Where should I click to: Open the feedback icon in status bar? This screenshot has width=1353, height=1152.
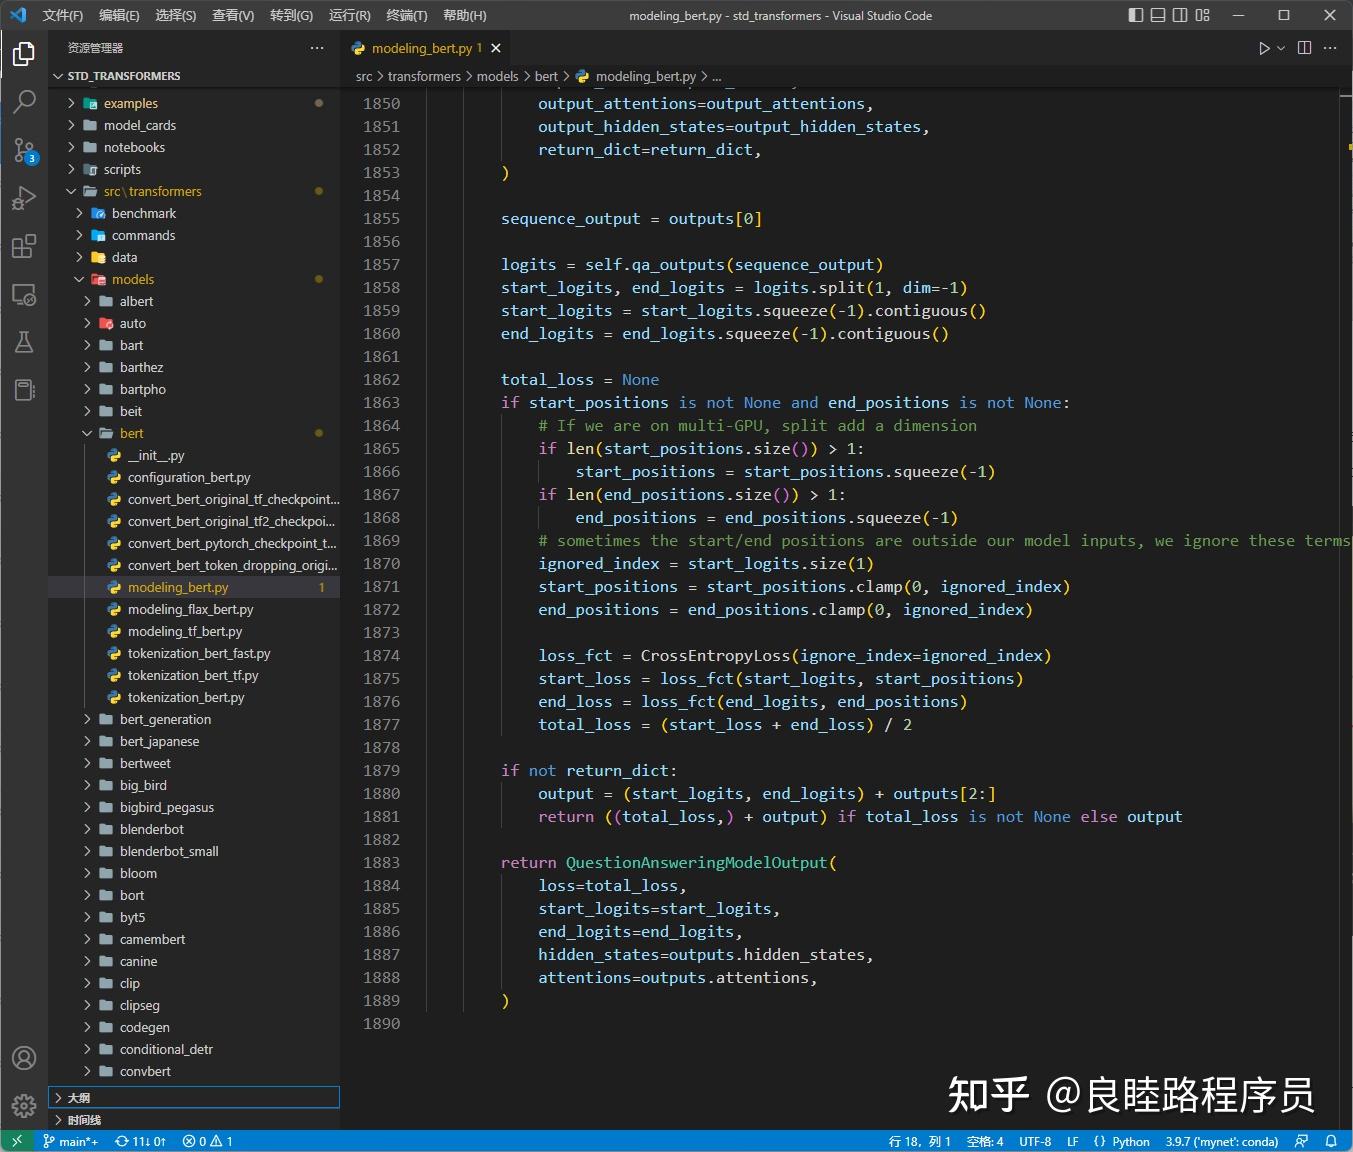point(1301,1141)
